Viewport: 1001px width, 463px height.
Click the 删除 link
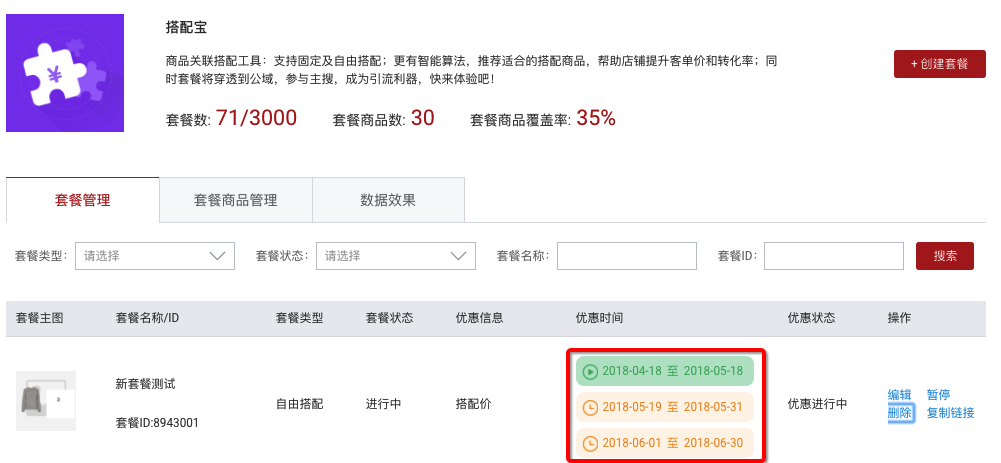click(x=899, y=413)
